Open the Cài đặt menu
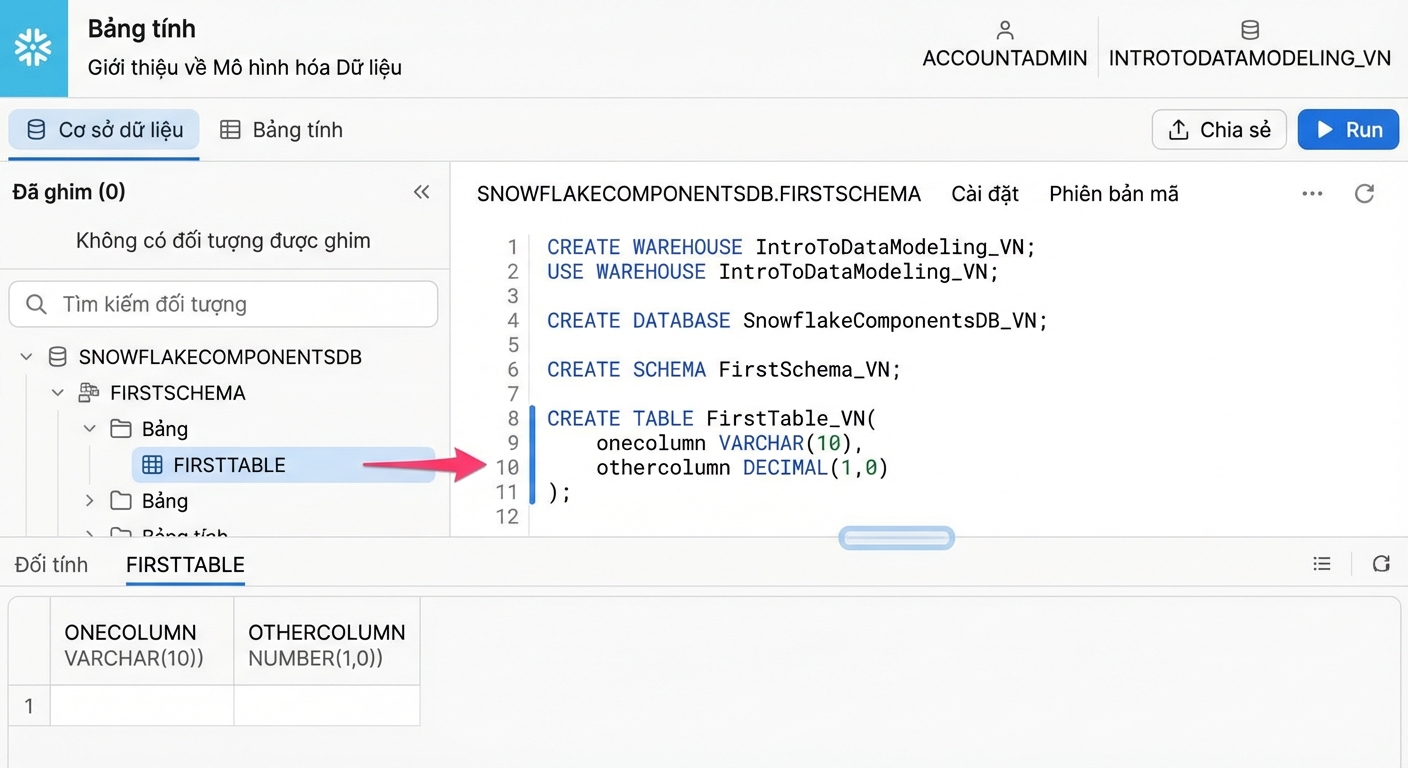 click(985, 194)
